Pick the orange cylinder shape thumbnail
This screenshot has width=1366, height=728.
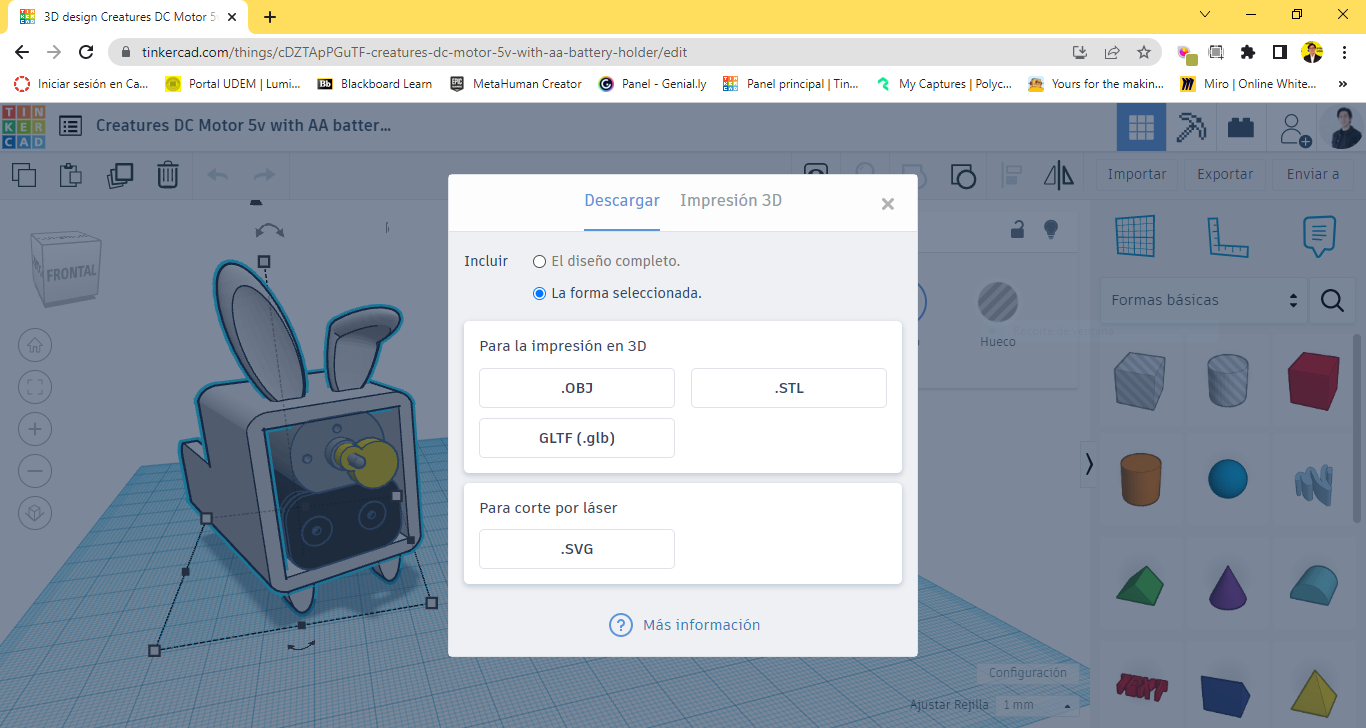(x=1141, y=480)
